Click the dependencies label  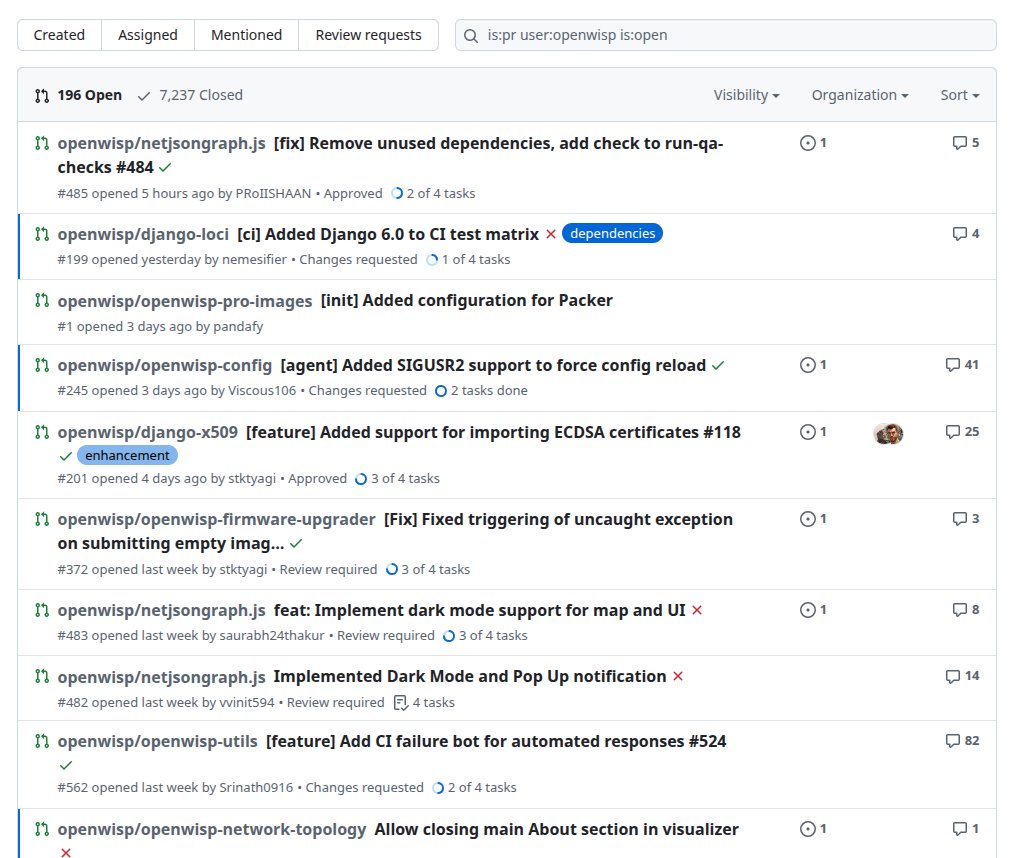pyautogui.click(x=612, y=233)
